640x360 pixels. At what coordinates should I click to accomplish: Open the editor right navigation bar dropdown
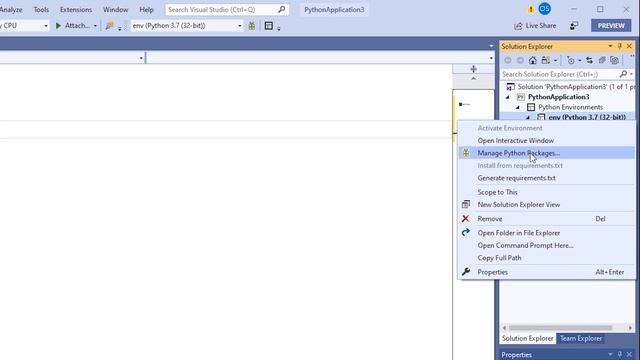click(491, 58)
